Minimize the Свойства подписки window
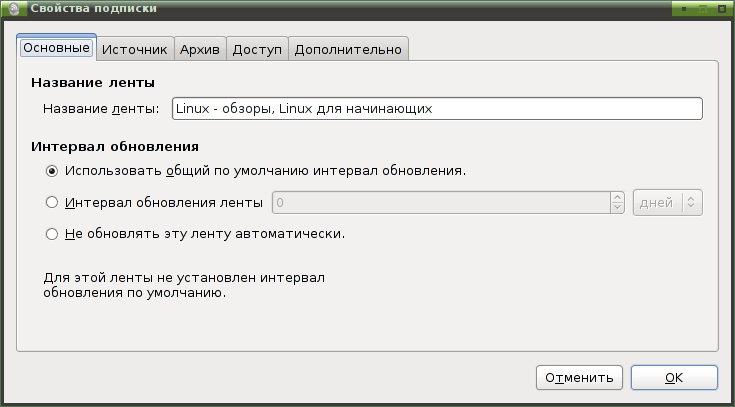735x407 pixels. [x=684, y=9]
